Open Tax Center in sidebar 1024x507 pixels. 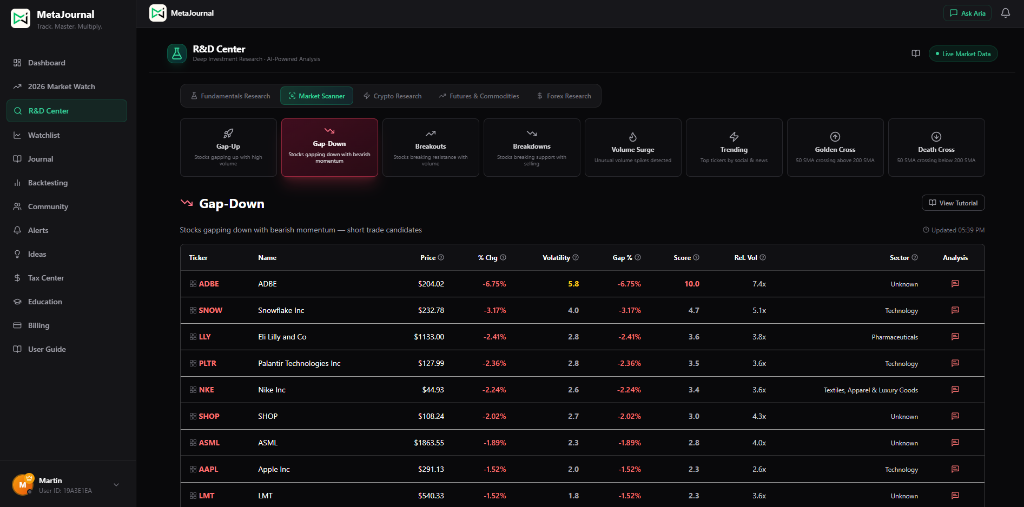67,278
